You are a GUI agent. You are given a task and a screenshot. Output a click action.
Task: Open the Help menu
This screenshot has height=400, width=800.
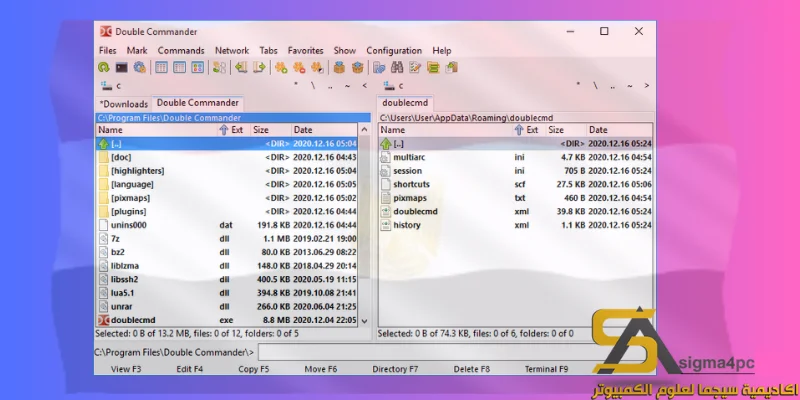(x=442, y=51)
